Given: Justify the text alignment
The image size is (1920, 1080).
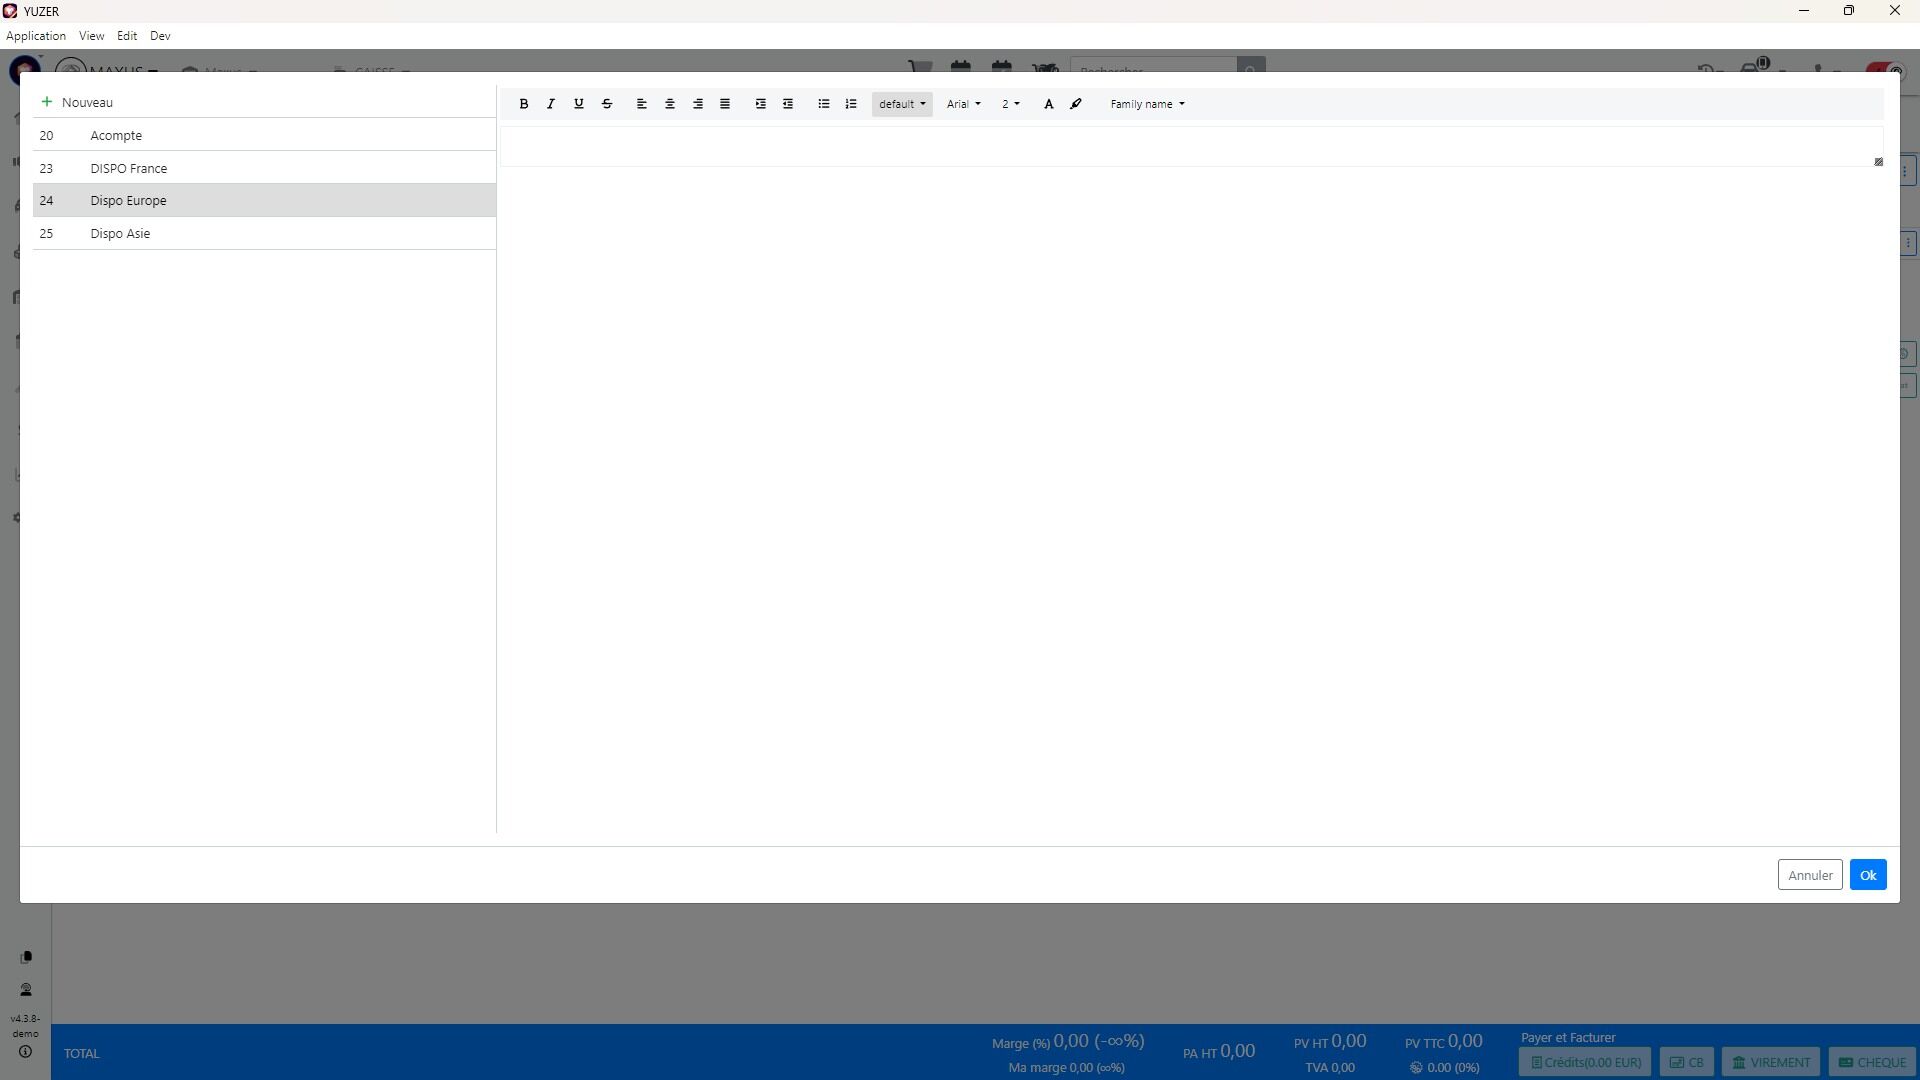Looking at the screenshot, I should pos(726,104).
